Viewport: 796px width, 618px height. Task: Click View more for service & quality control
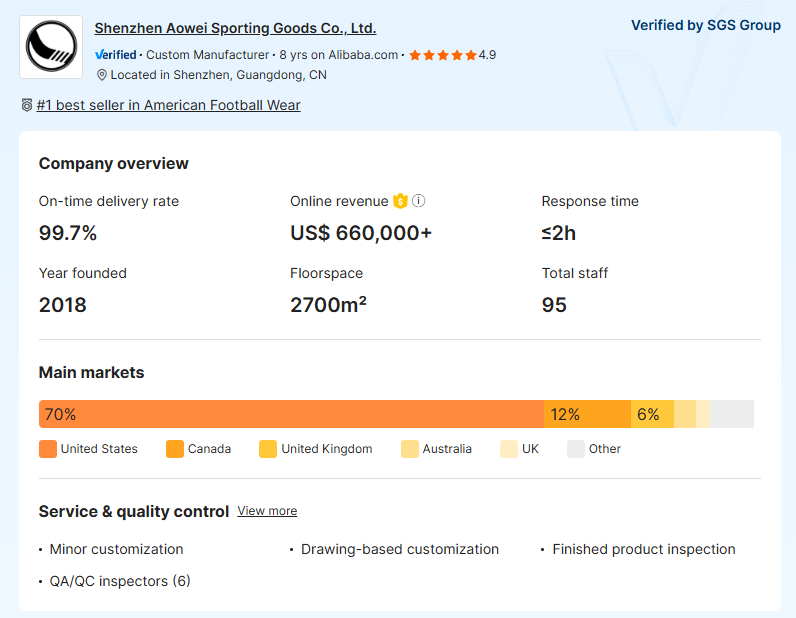(267, 511)
